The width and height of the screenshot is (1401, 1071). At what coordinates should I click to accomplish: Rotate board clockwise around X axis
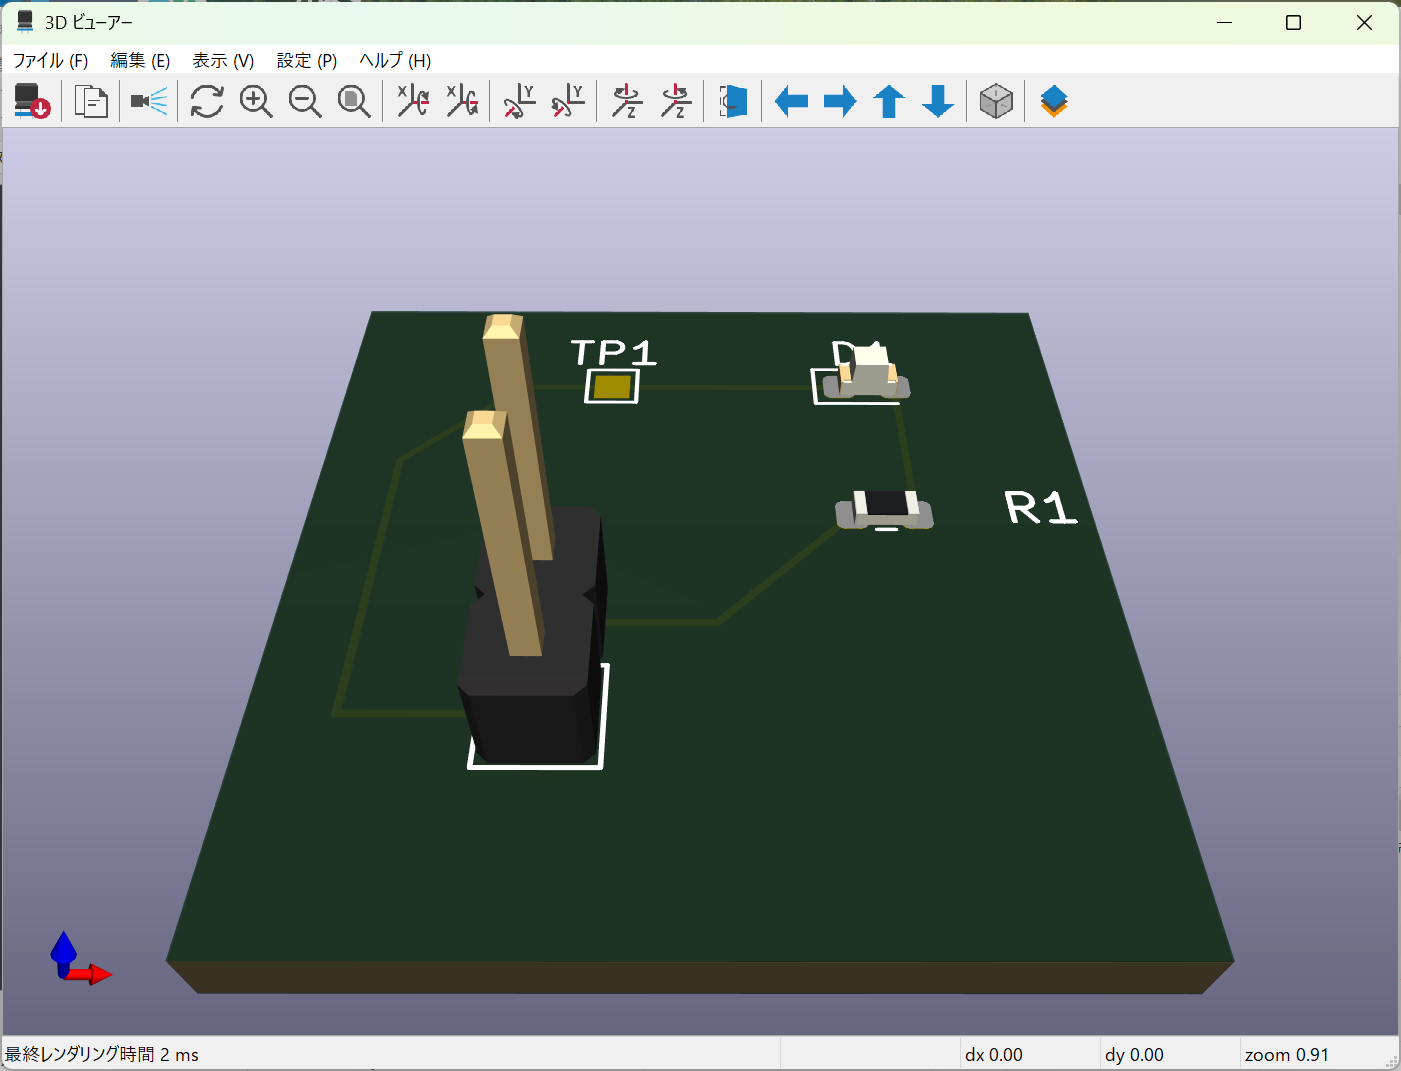click(412, 100)
